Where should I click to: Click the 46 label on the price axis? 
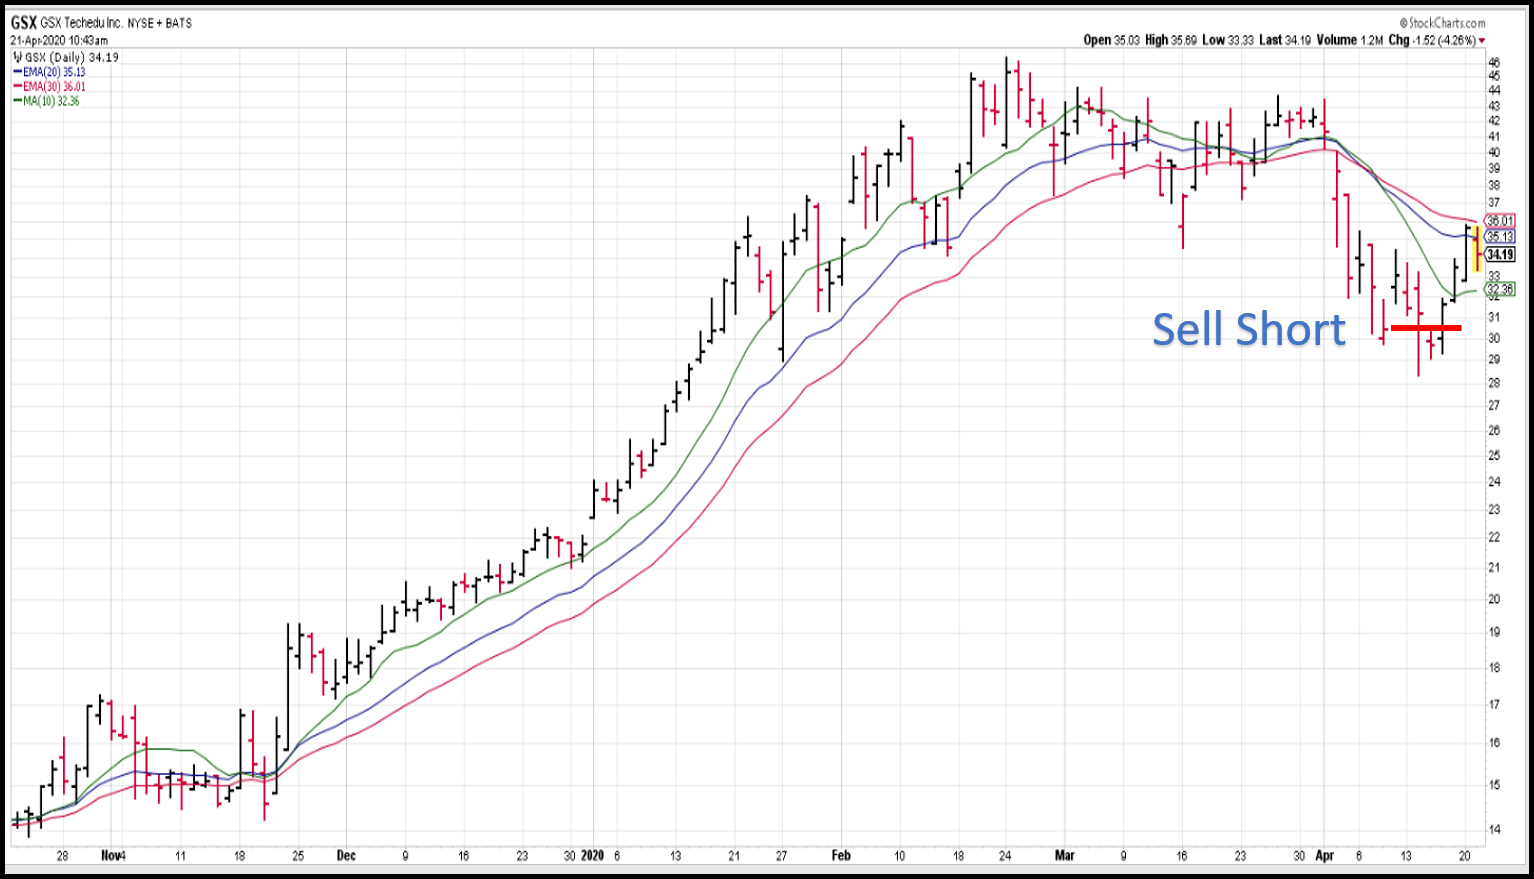[1494, 62]
